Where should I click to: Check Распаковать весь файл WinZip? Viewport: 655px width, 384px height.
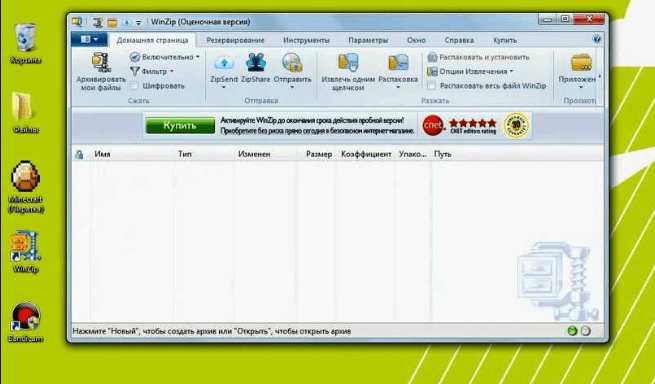coord(432,86)
